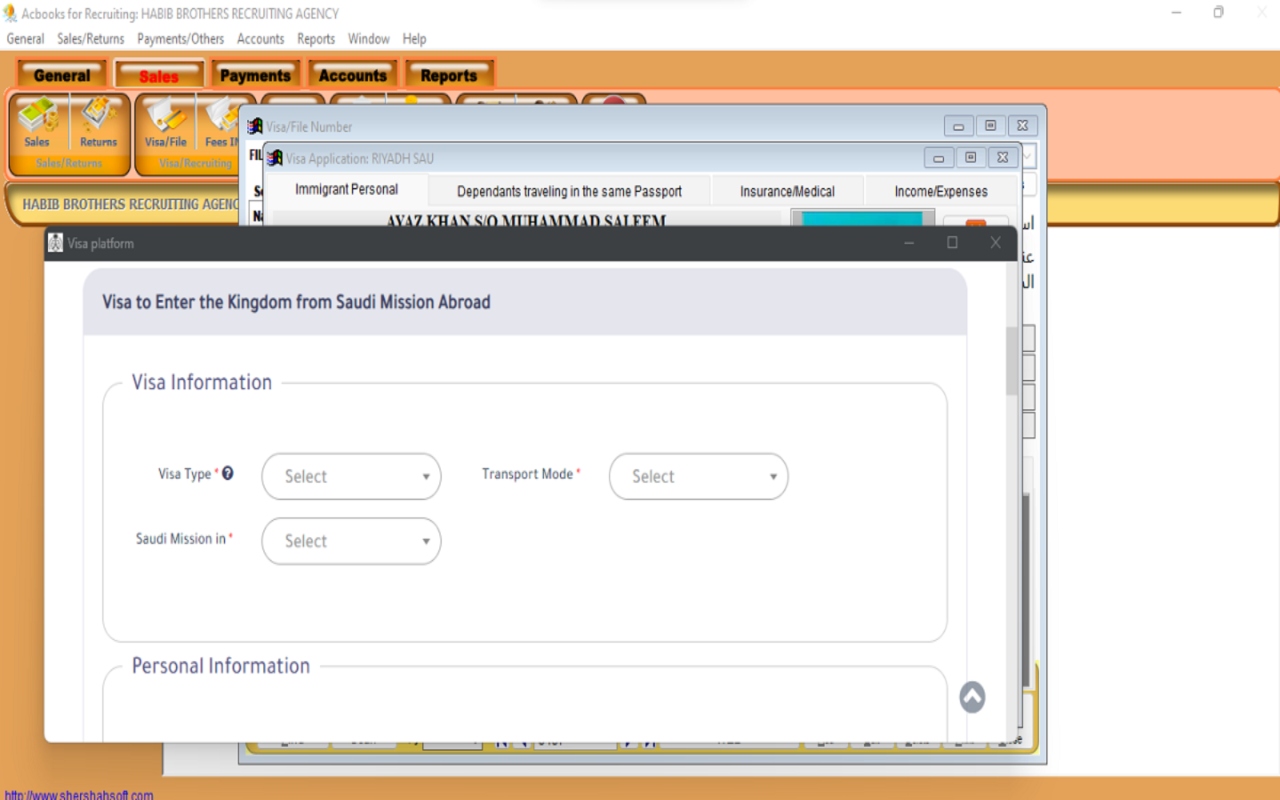Select the Dependants traveling in same Passport tab
The width and height of the screenshot is (1280, 800).
tap(569, 191)
